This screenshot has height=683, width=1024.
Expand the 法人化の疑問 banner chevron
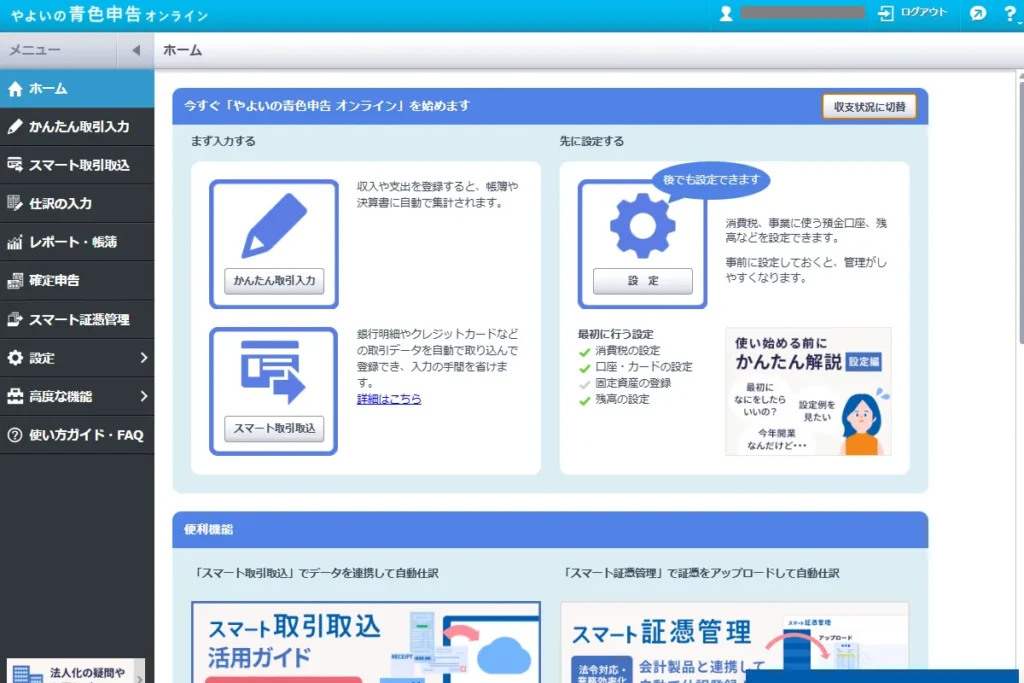click(x=139, y=678)
